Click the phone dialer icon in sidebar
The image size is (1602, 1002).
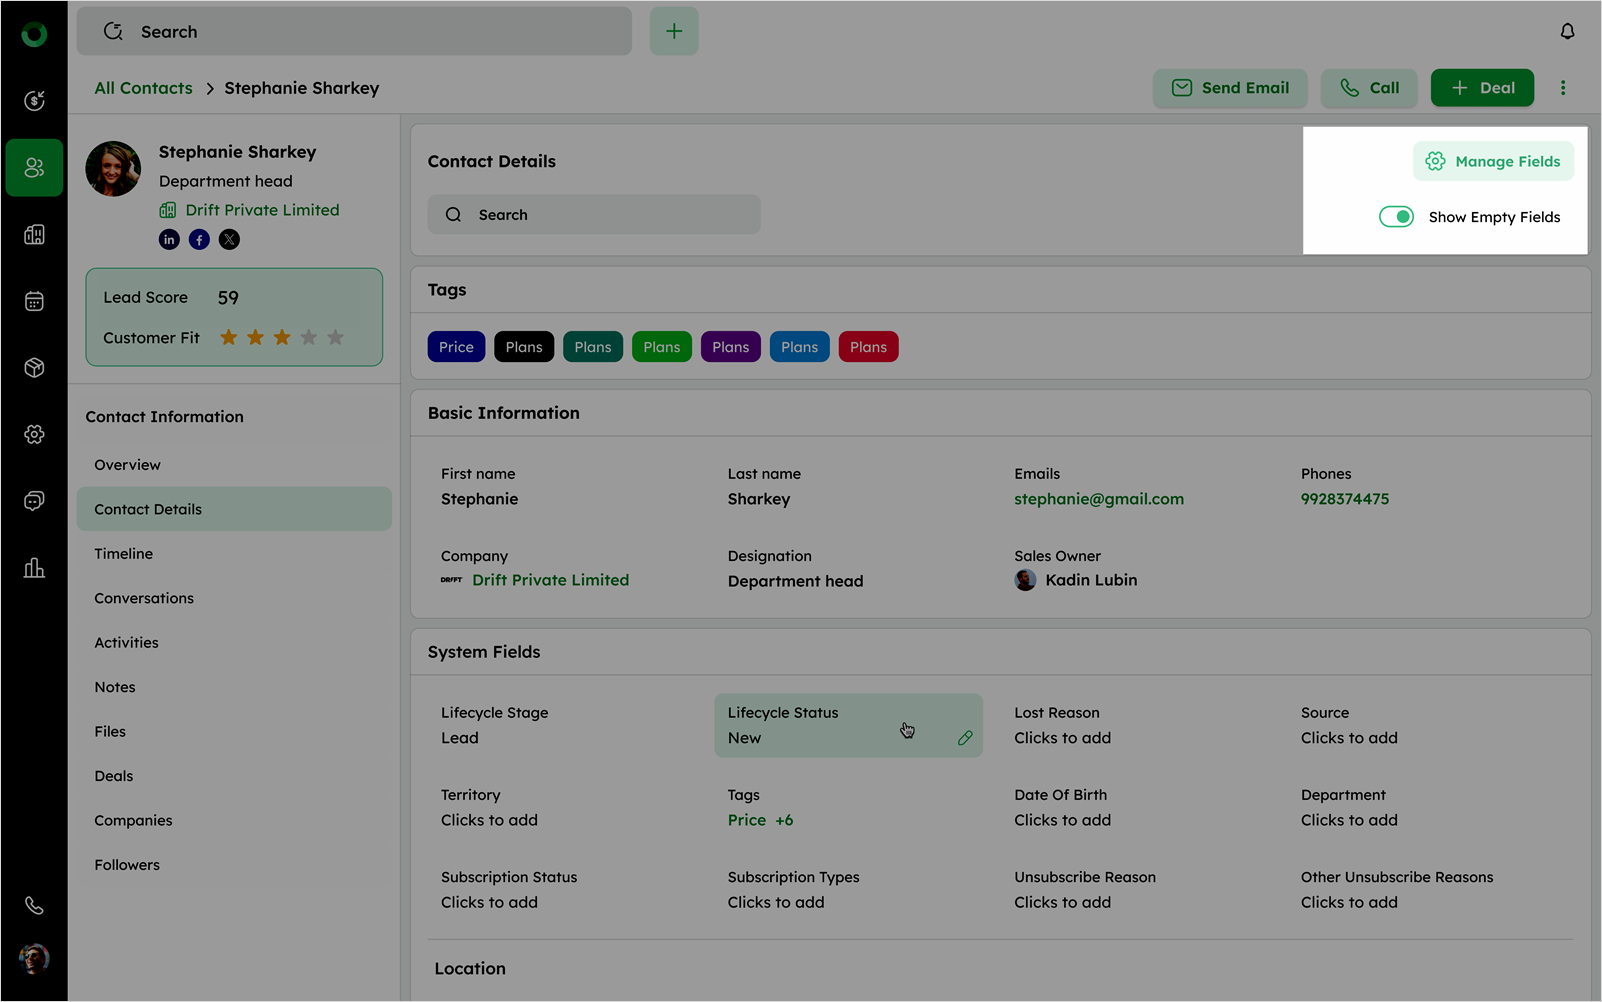[x=34, y=906]
